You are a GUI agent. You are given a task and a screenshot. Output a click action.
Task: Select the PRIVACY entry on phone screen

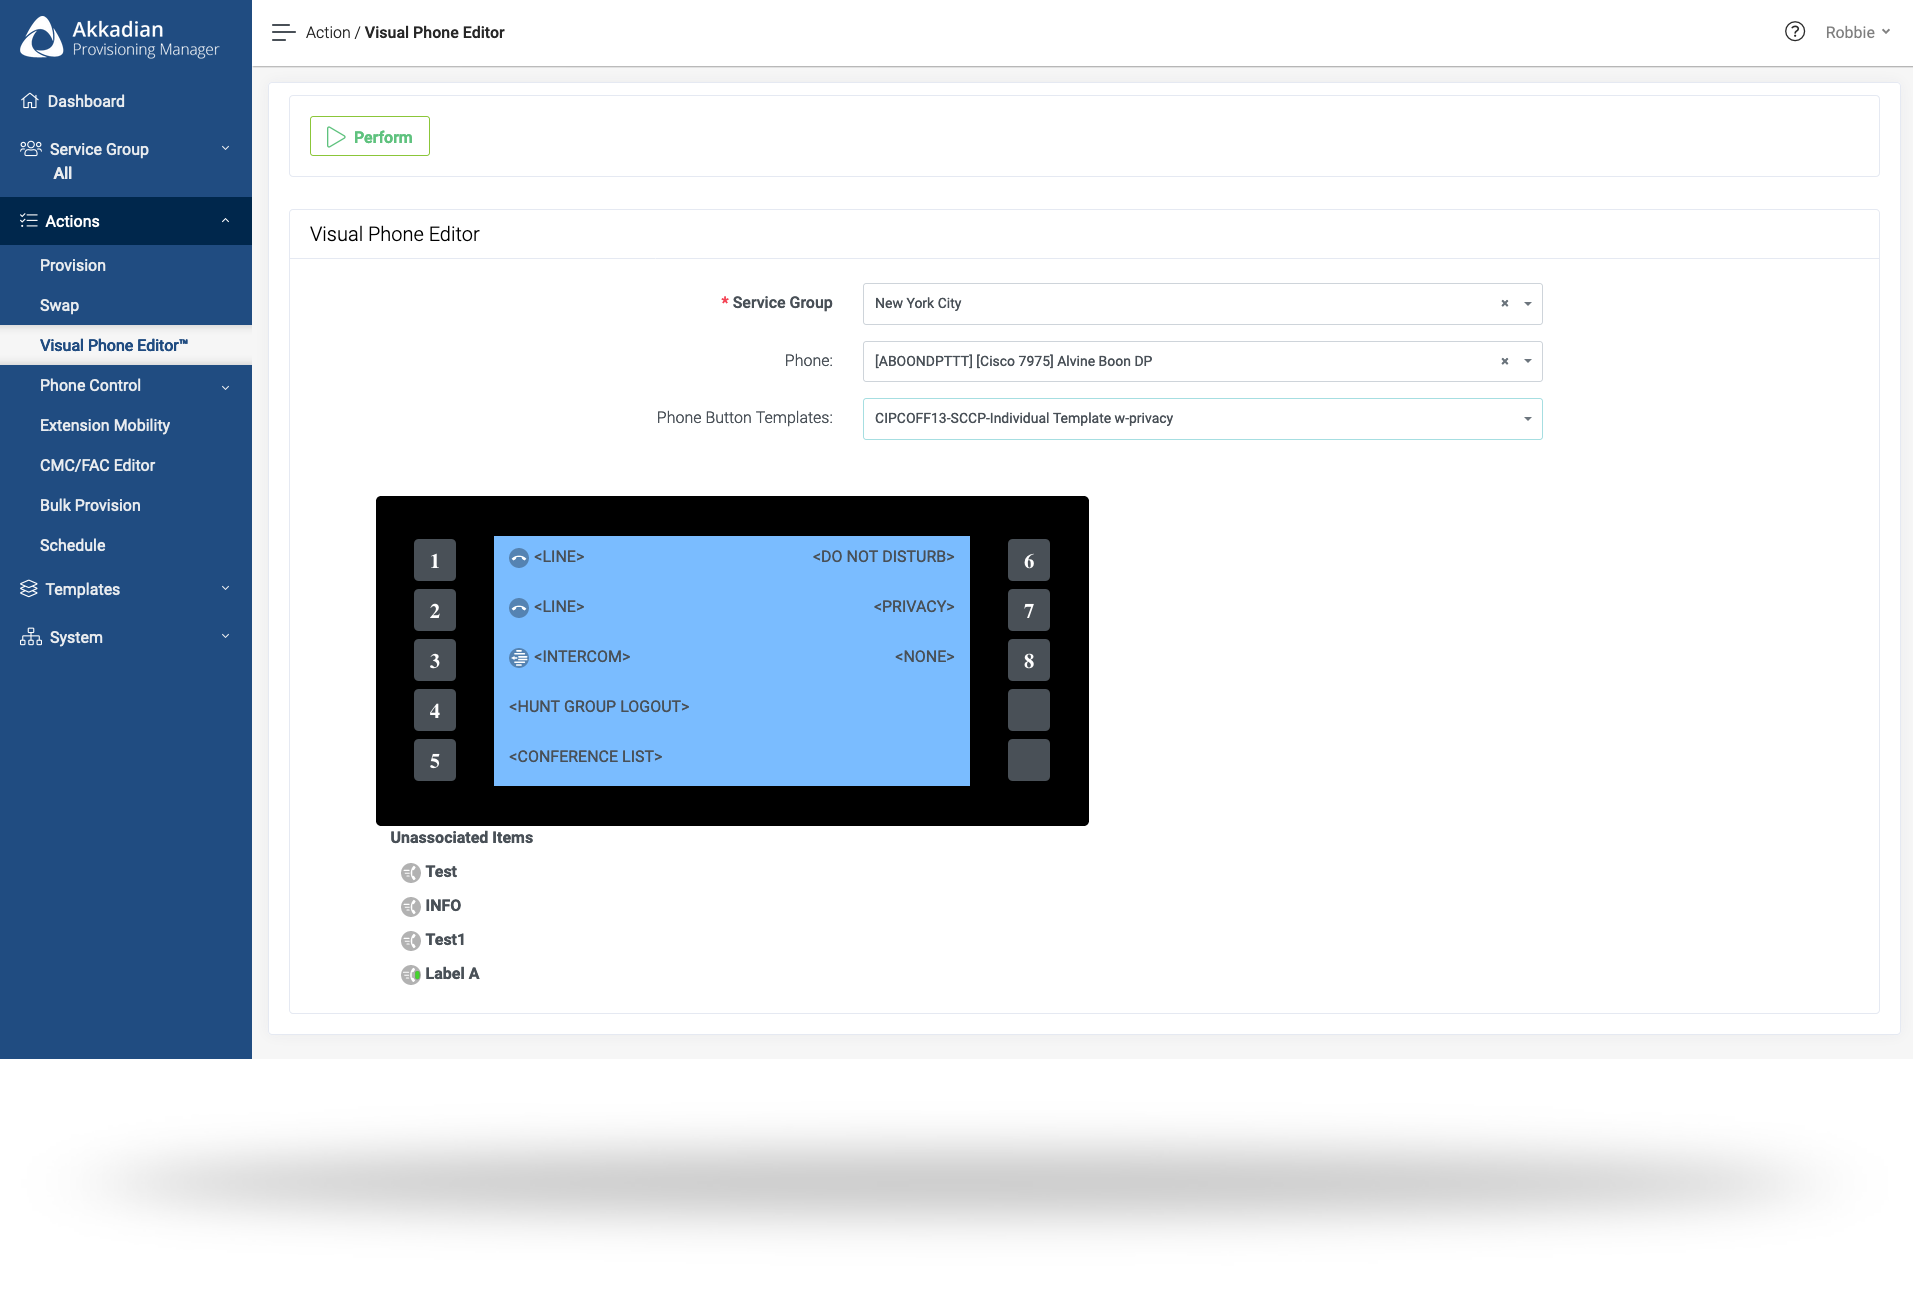point(914,607)
